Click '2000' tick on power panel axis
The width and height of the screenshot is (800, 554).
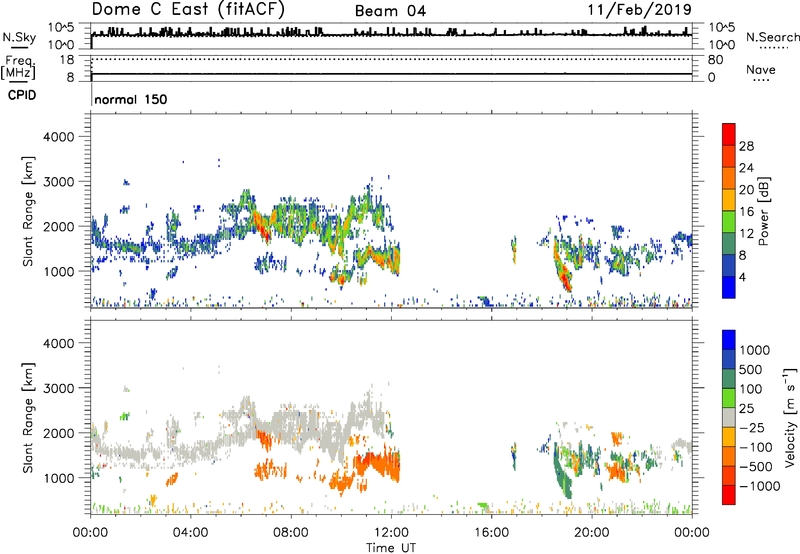[x=58, y=226]
